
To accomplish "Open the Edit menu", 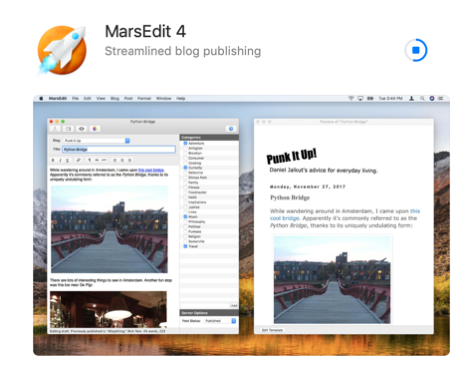I will pyautogui.click(x=87, y=98).
